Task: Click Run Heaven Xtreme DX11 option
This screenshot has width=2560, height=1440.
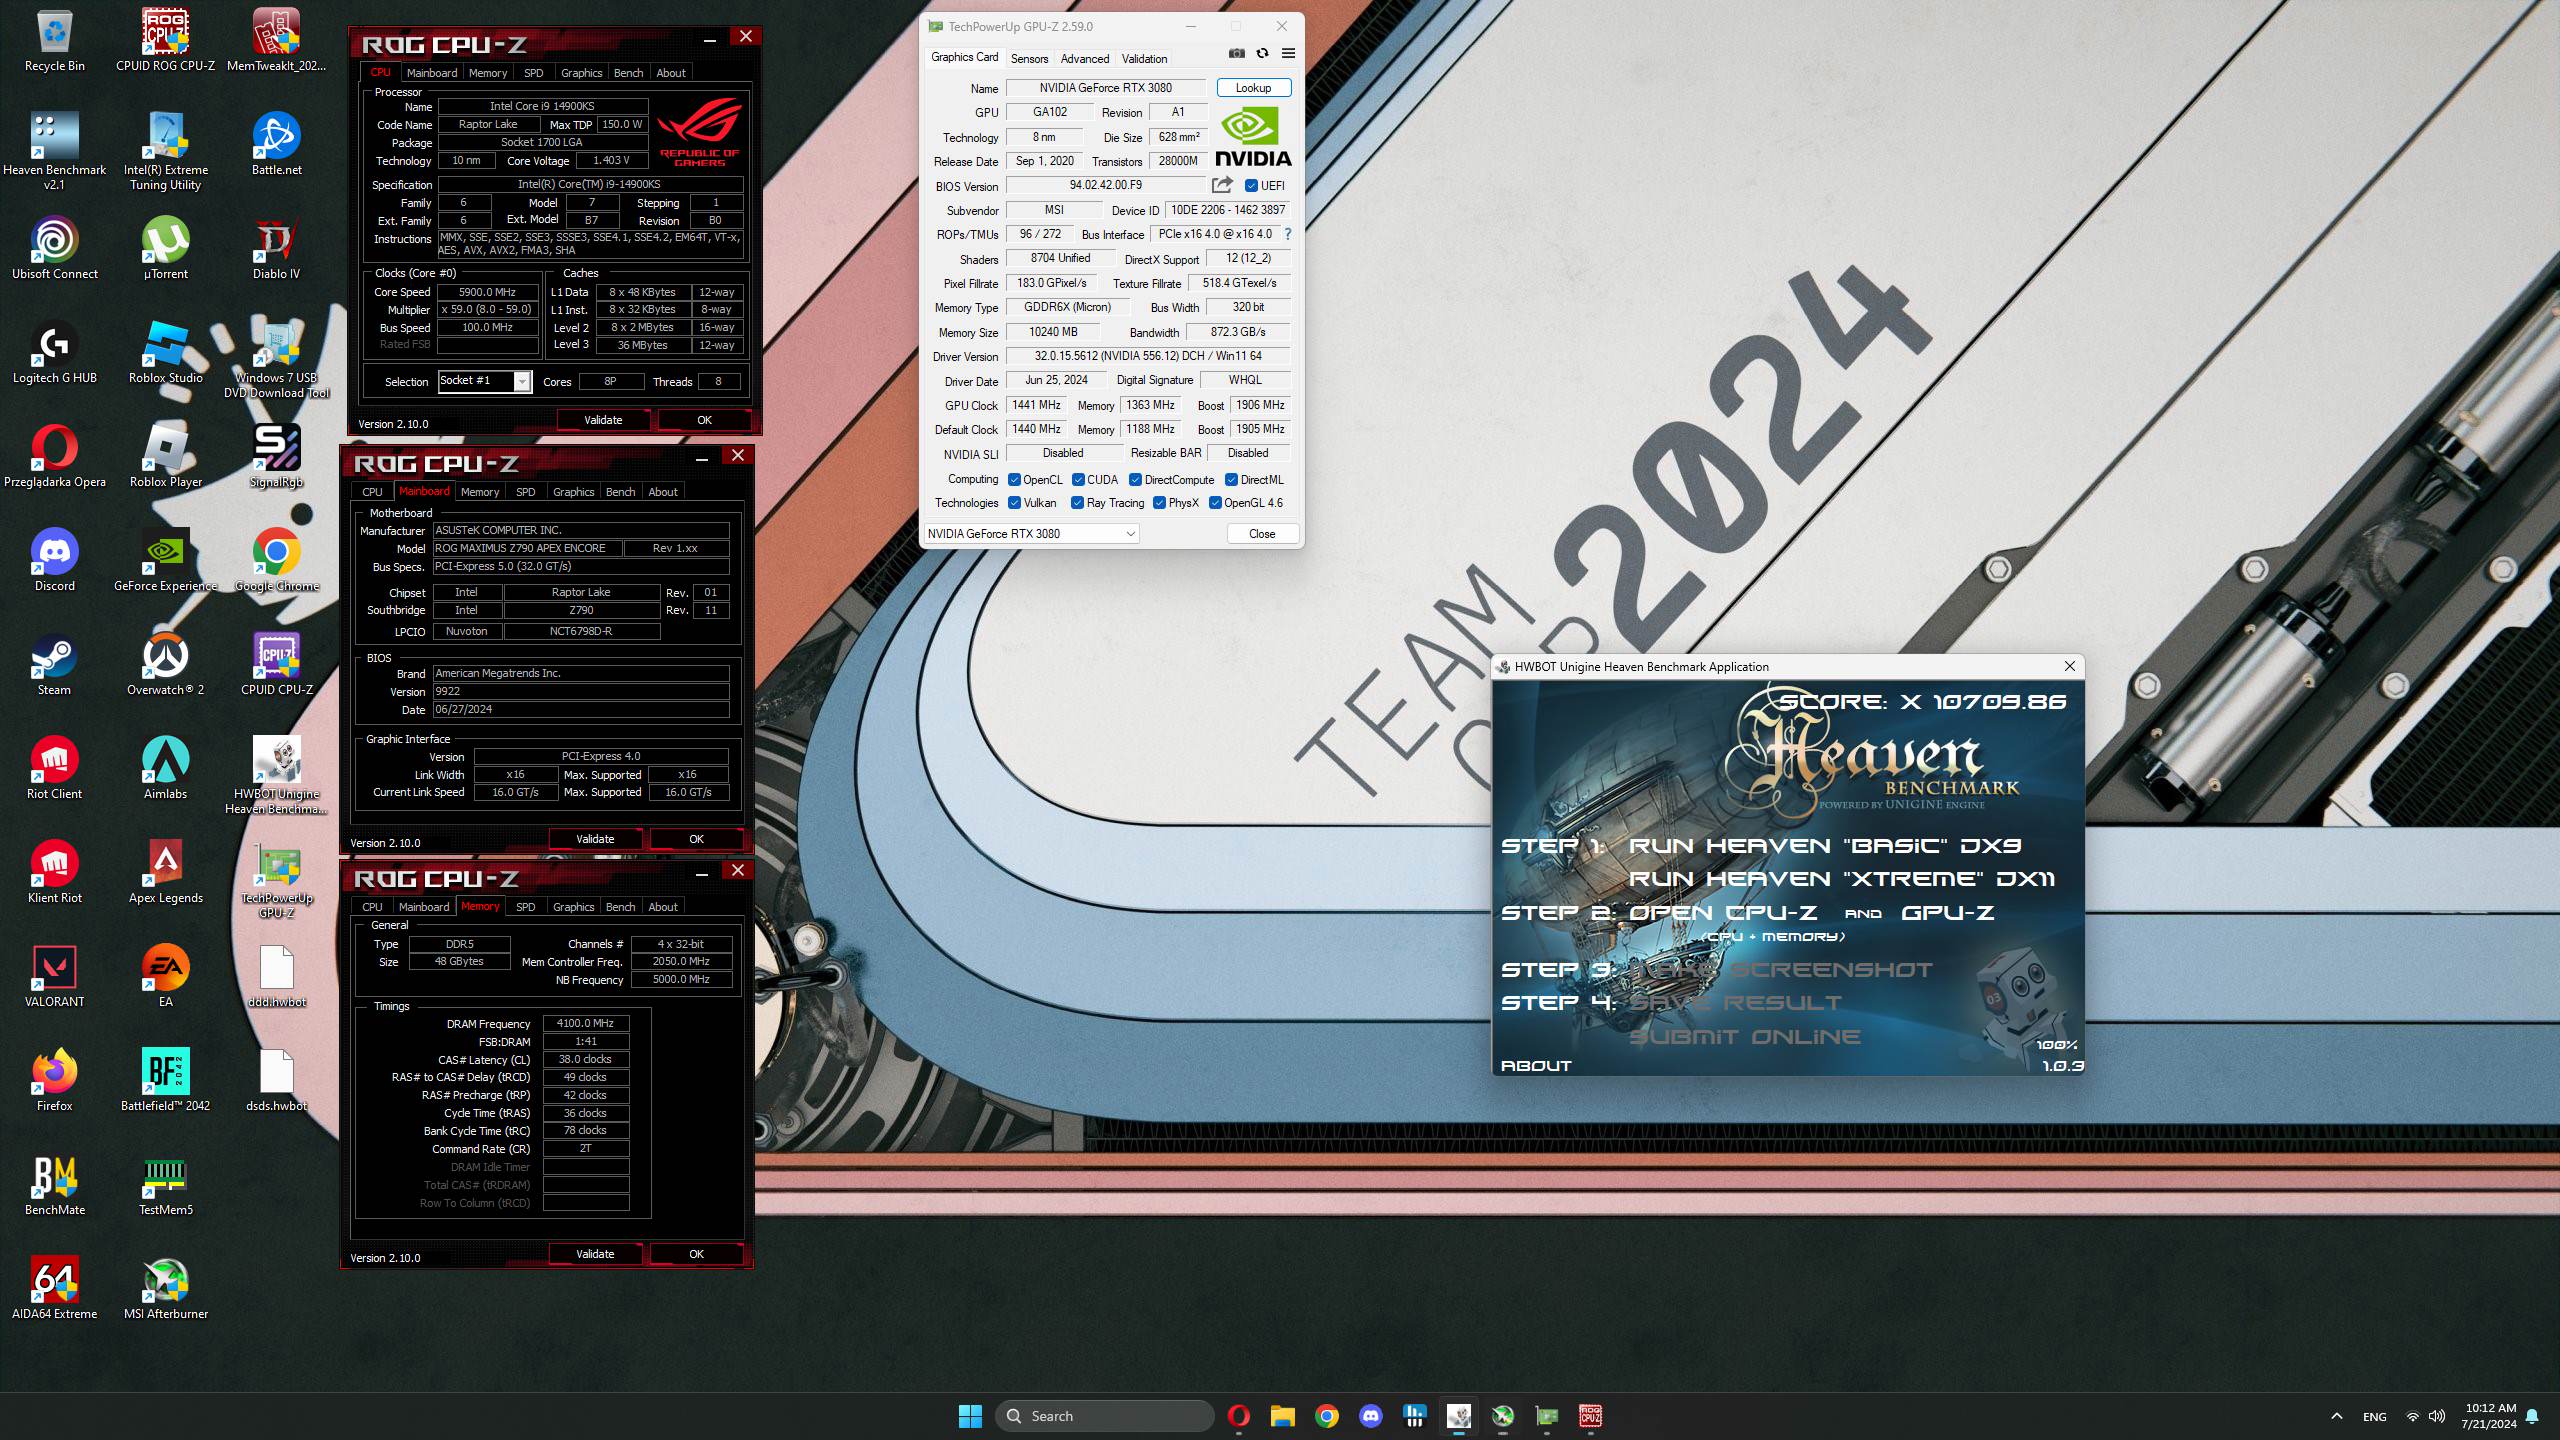Action: [1841, 879]
